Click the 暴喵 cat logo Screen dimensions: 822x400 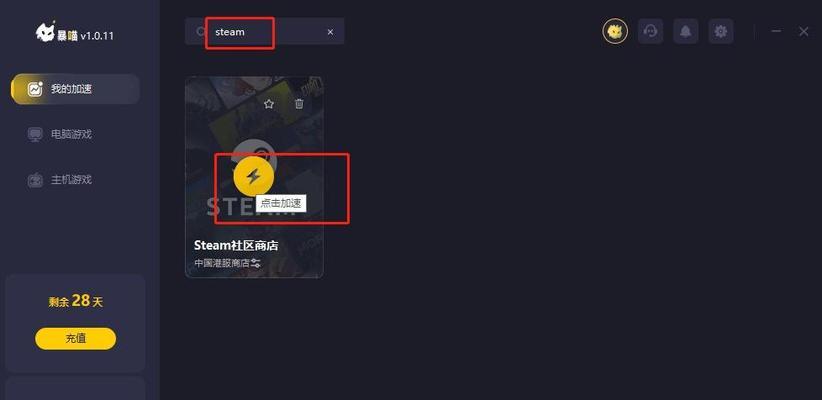click(46, 33)
